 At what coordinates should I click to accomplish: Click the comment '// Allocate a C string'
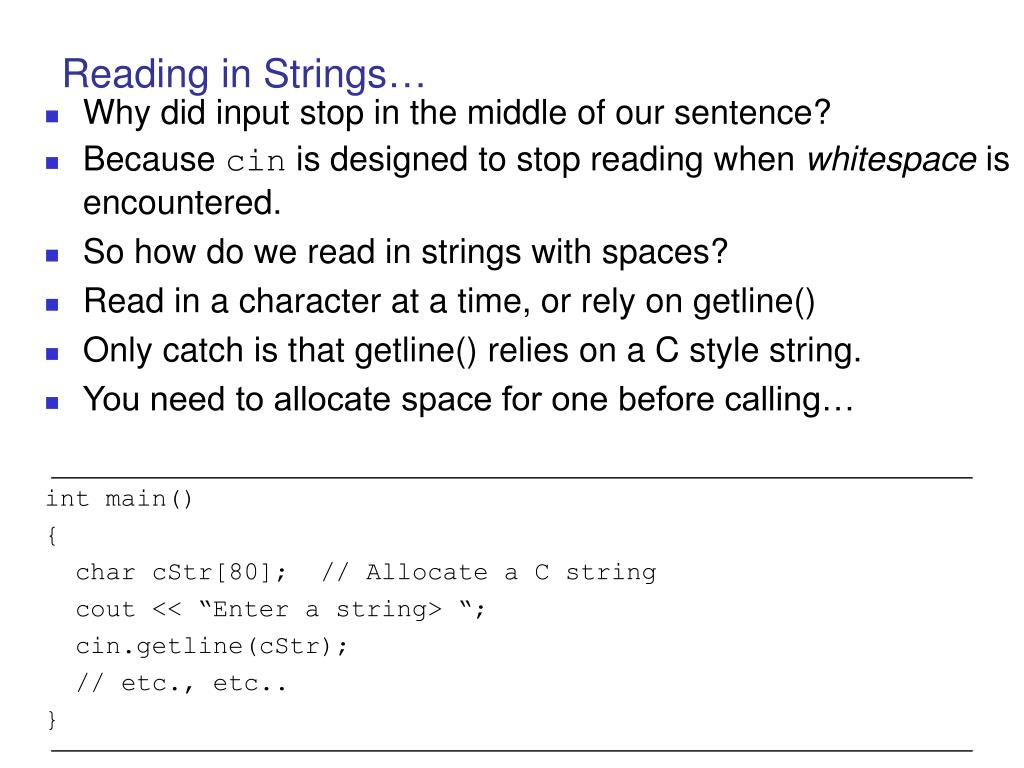[489, 573]
